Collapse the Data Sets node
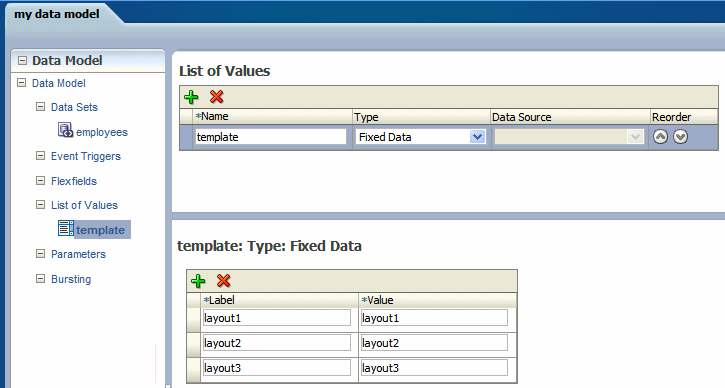725x388 pixels. 41,107
